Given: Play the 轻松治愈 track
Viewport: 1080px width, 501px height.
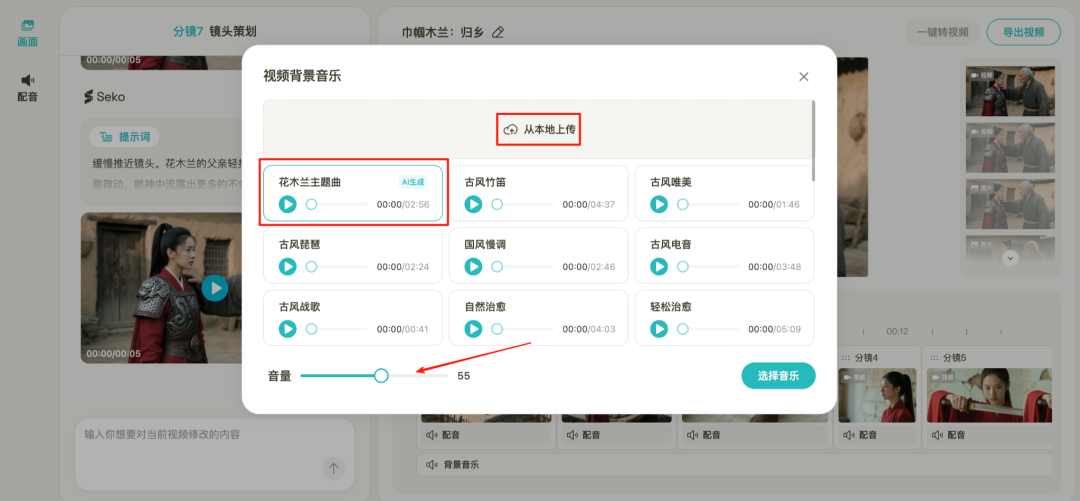Looking at the screenshot, I should [x=659, y=329].
